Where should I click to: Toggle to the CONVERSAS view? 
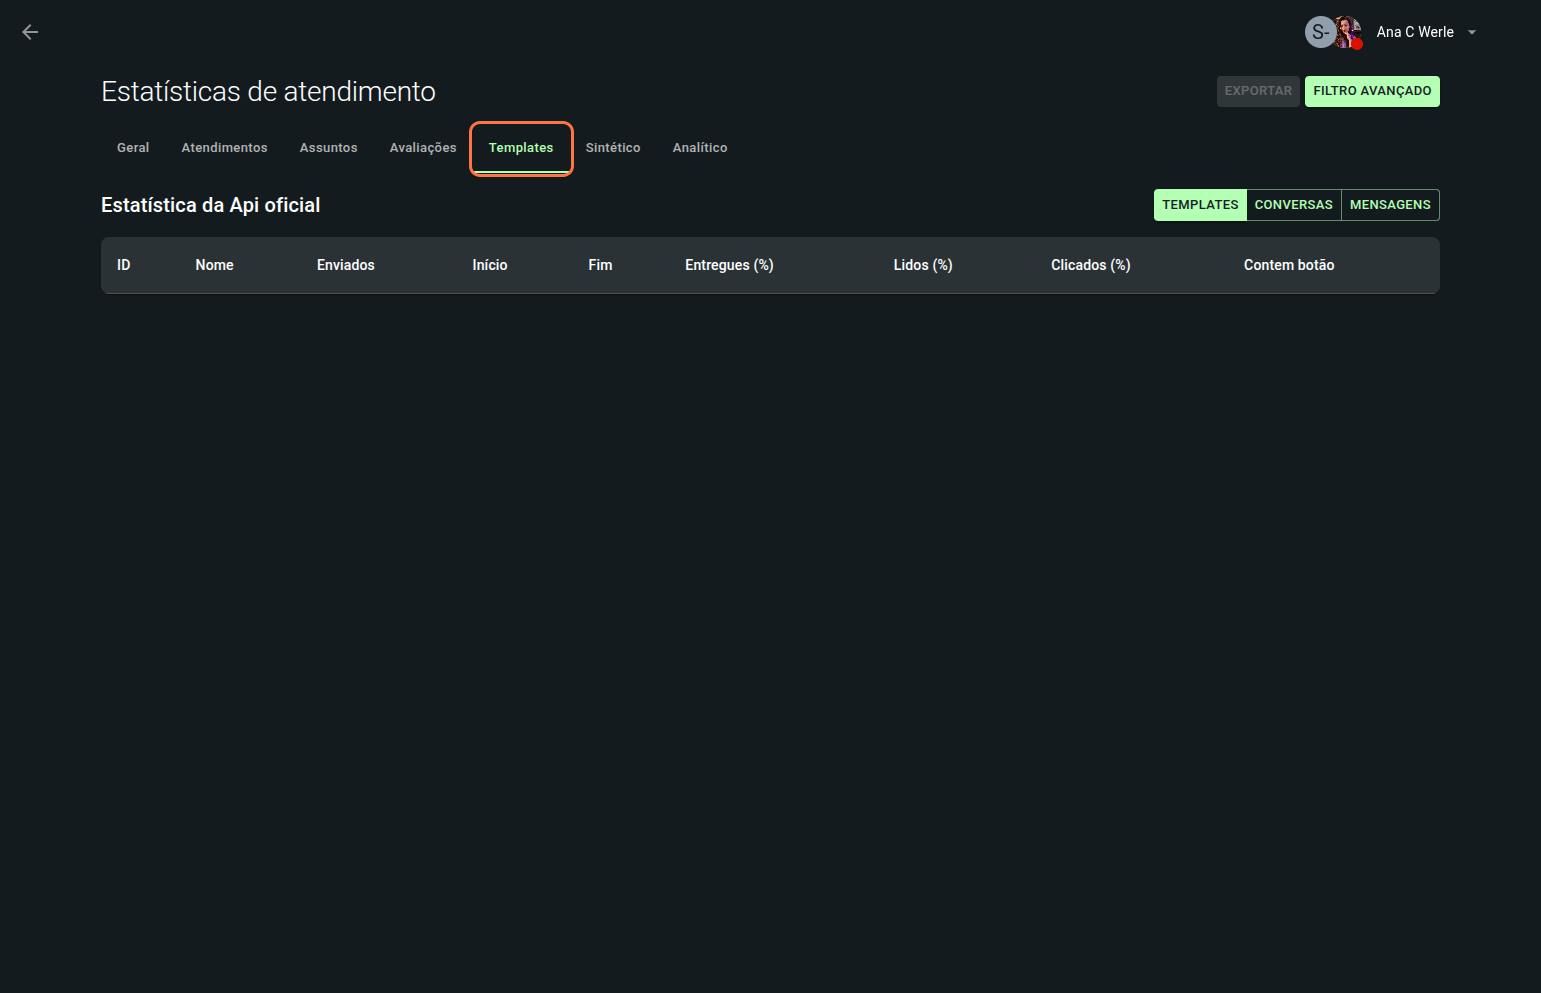1293,205
